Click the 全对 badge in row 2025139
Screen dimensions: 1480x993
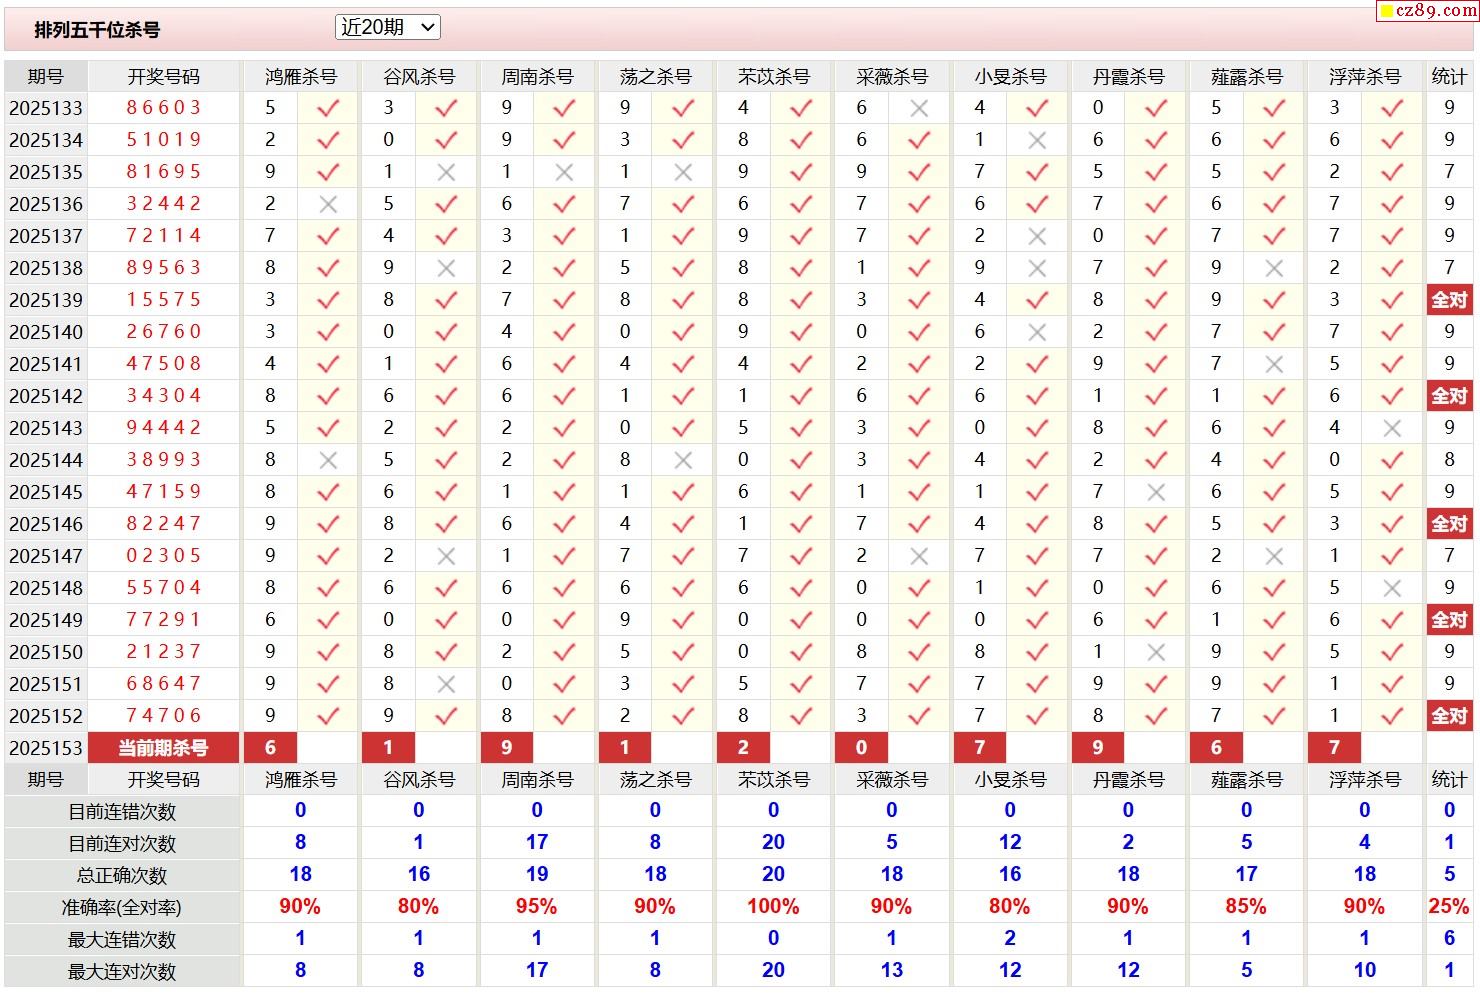pyautogui.click(x=1449, y=300)
